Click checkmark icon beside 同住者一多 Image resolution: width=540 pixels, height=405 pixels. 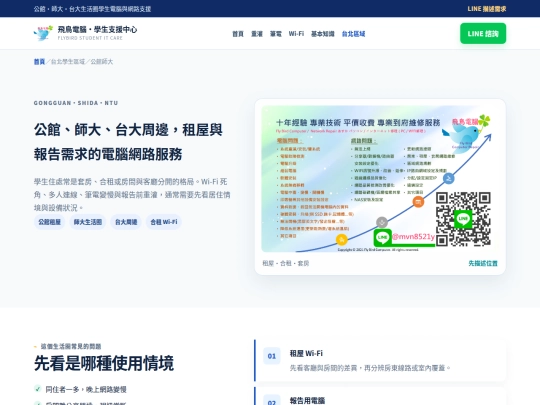38,389
